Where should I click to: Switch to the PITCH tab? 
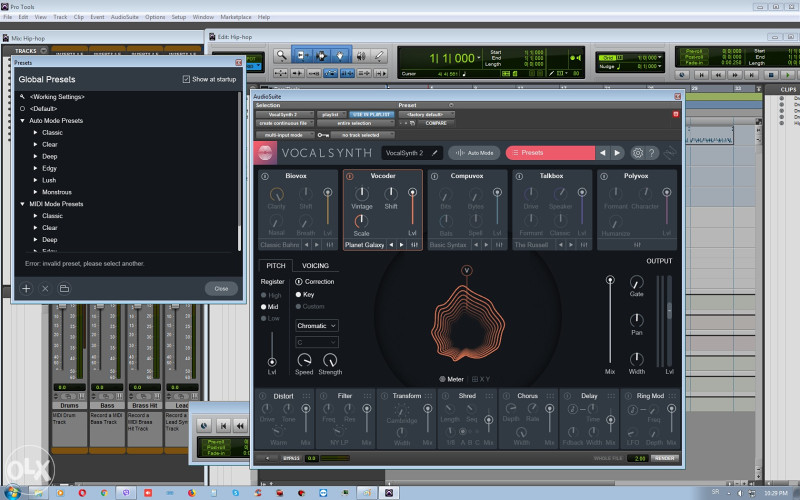[276, 266]
